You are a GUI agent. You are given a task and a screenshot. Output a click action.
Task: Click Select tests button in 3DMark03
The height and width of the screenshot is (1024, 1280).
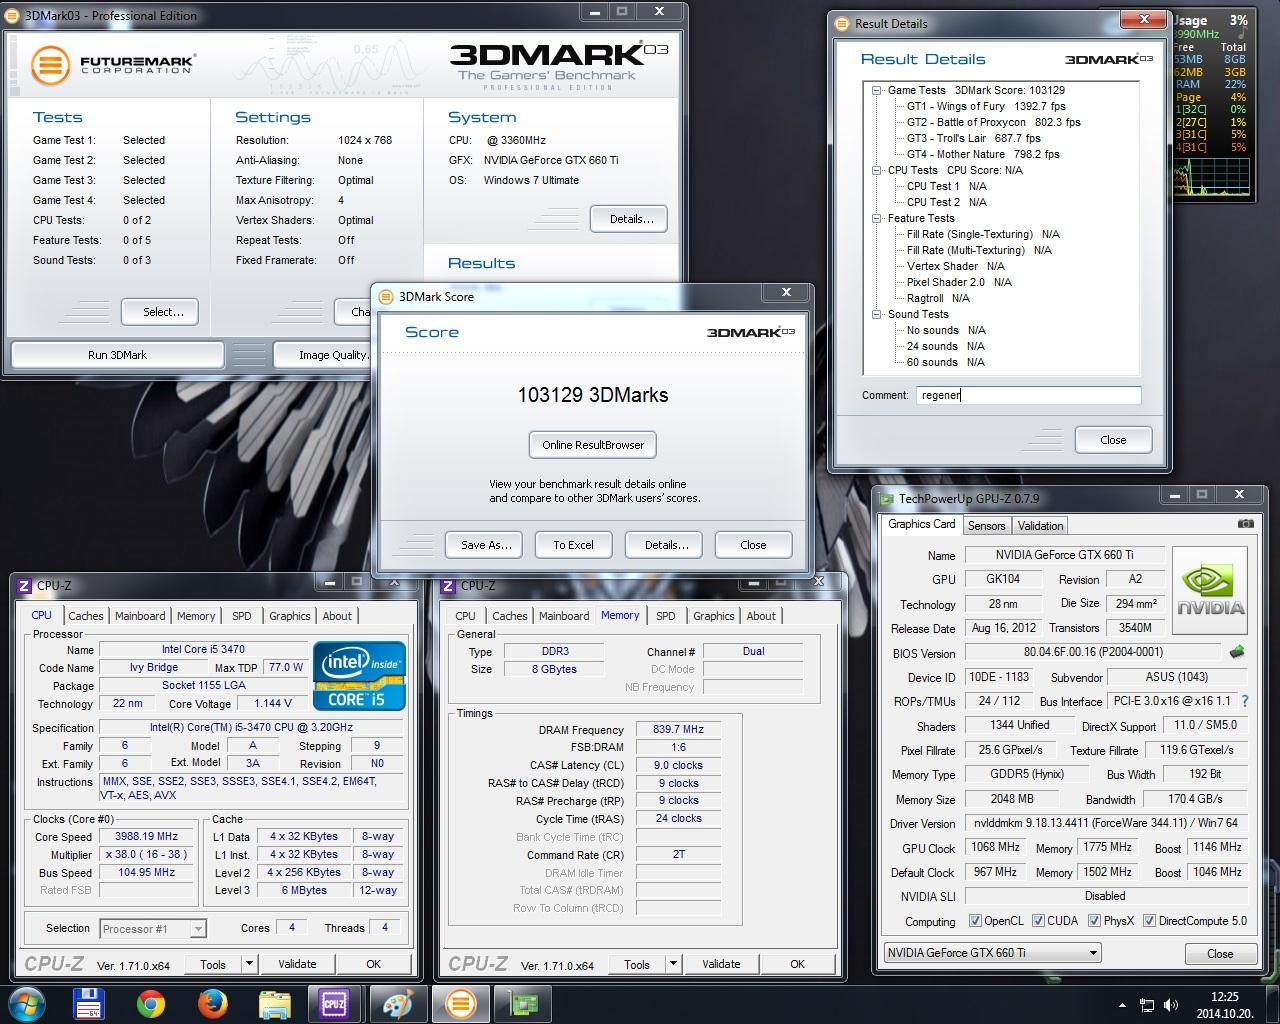[159, 312]
